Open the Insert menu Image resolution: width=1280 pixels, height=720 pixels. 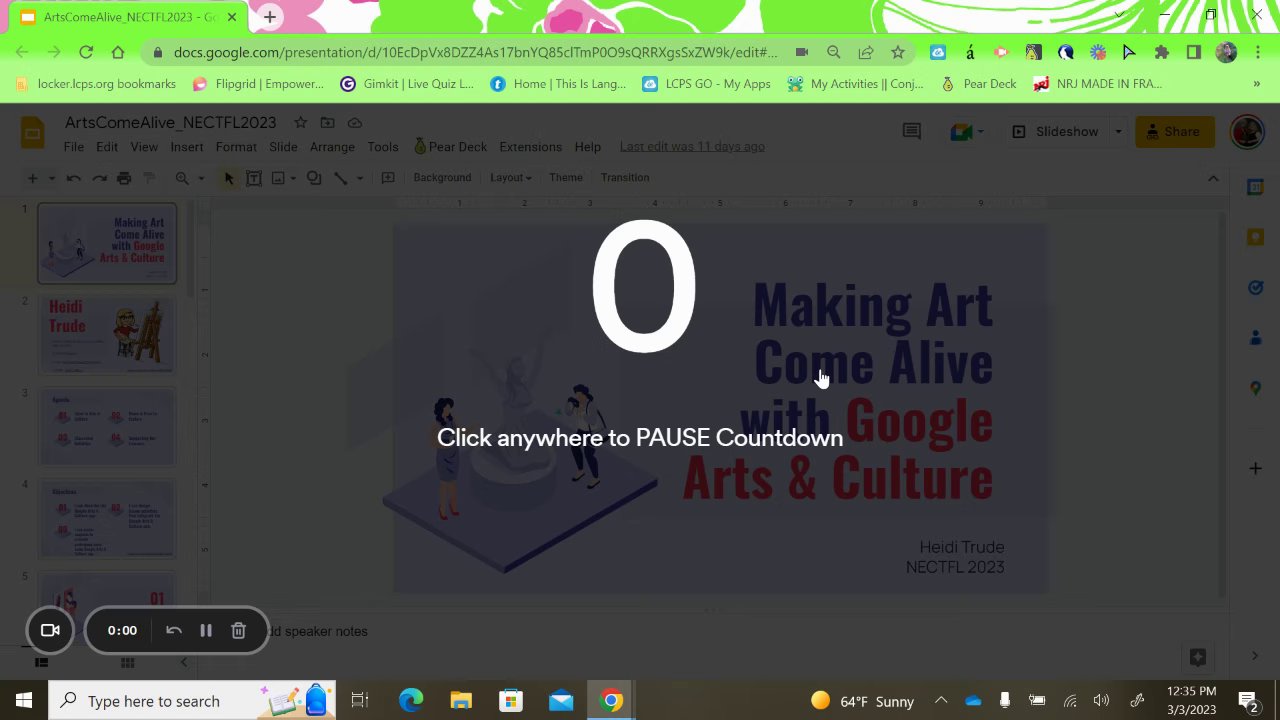tap(187, 147)
